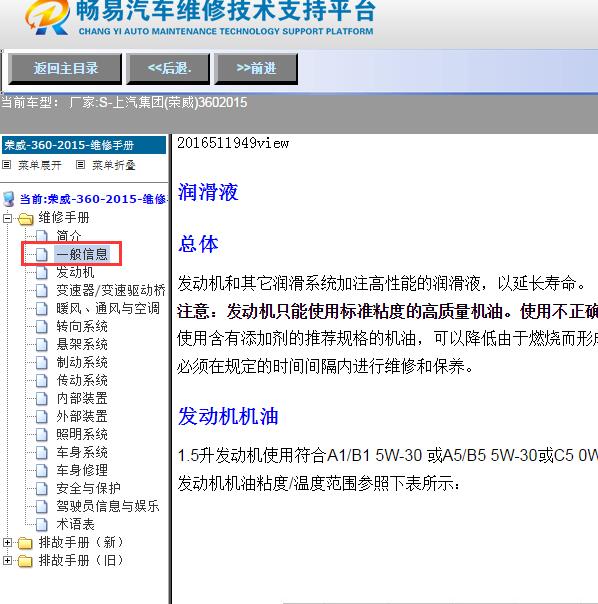Click page icon next to 车身系统
This screenshot has width=598, height=604.
pos(42,452)
